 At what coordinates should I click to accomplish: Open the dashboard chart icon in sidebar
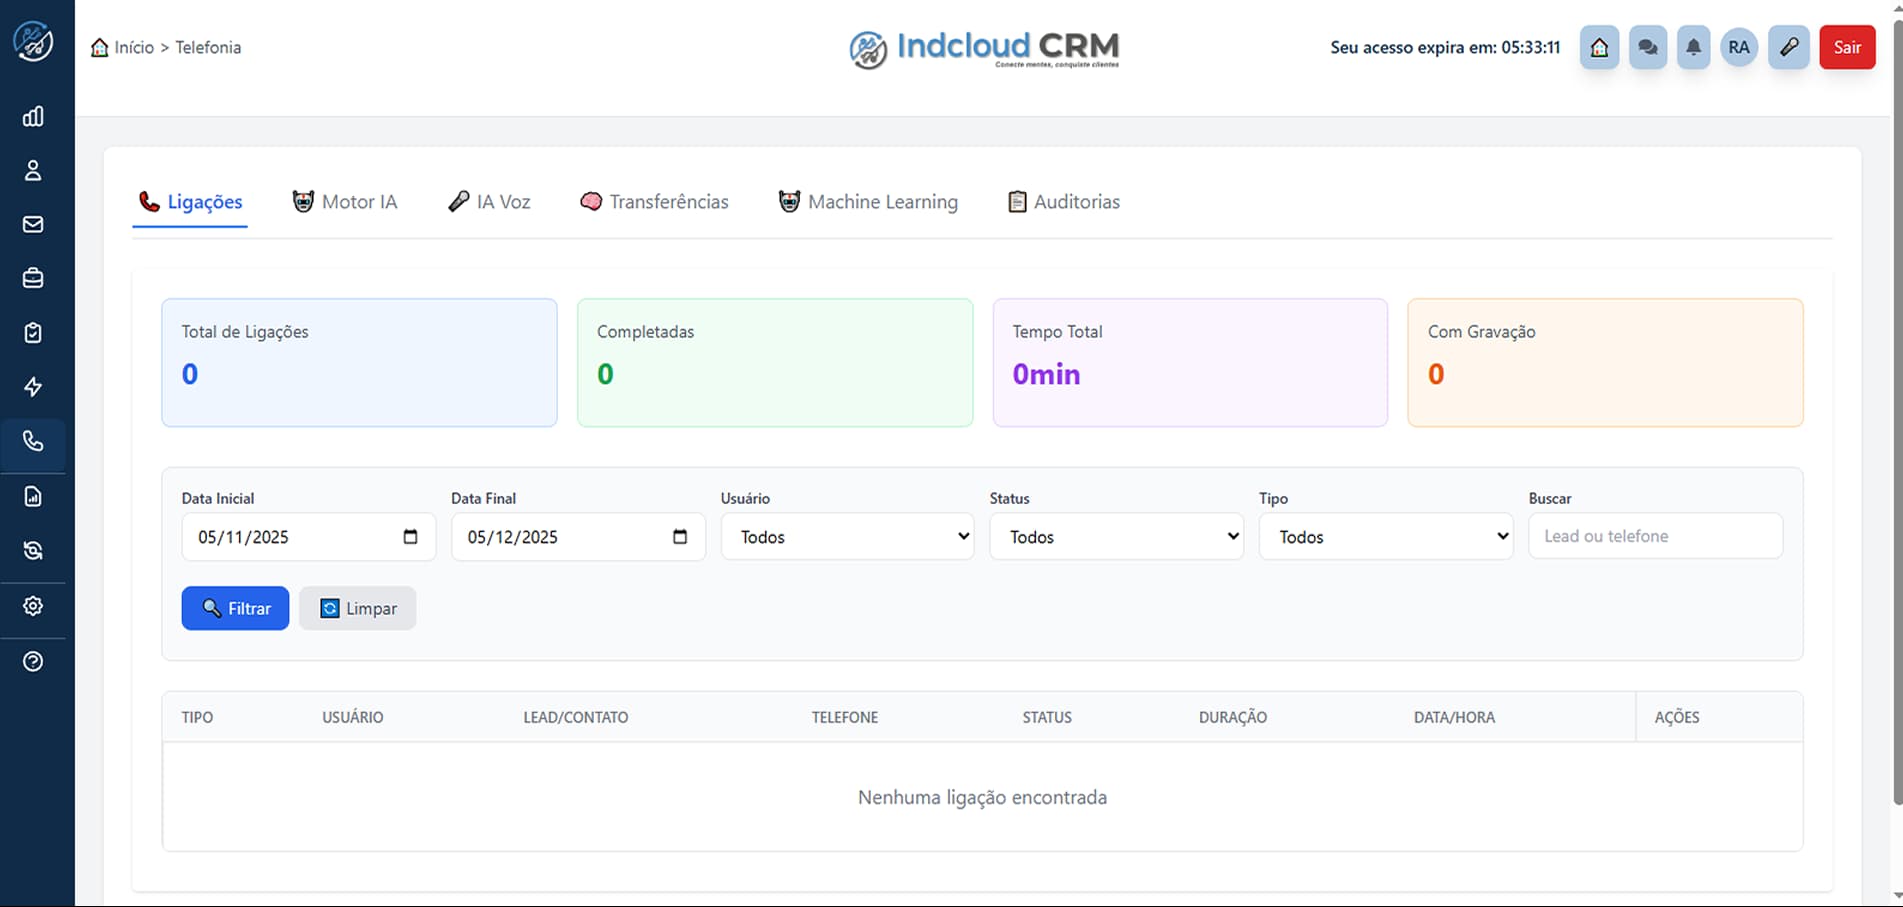click(33, 117)
